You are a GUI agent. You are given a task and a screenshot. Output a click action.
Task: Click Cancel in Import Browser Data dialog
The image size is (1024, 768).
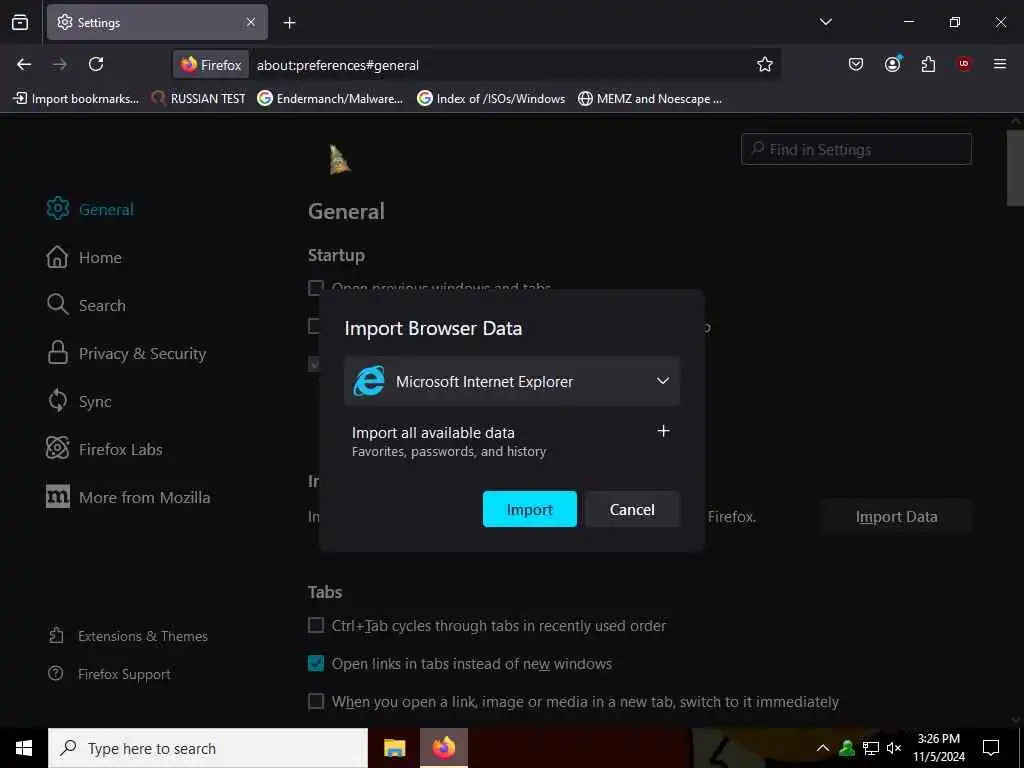point(632,509)
